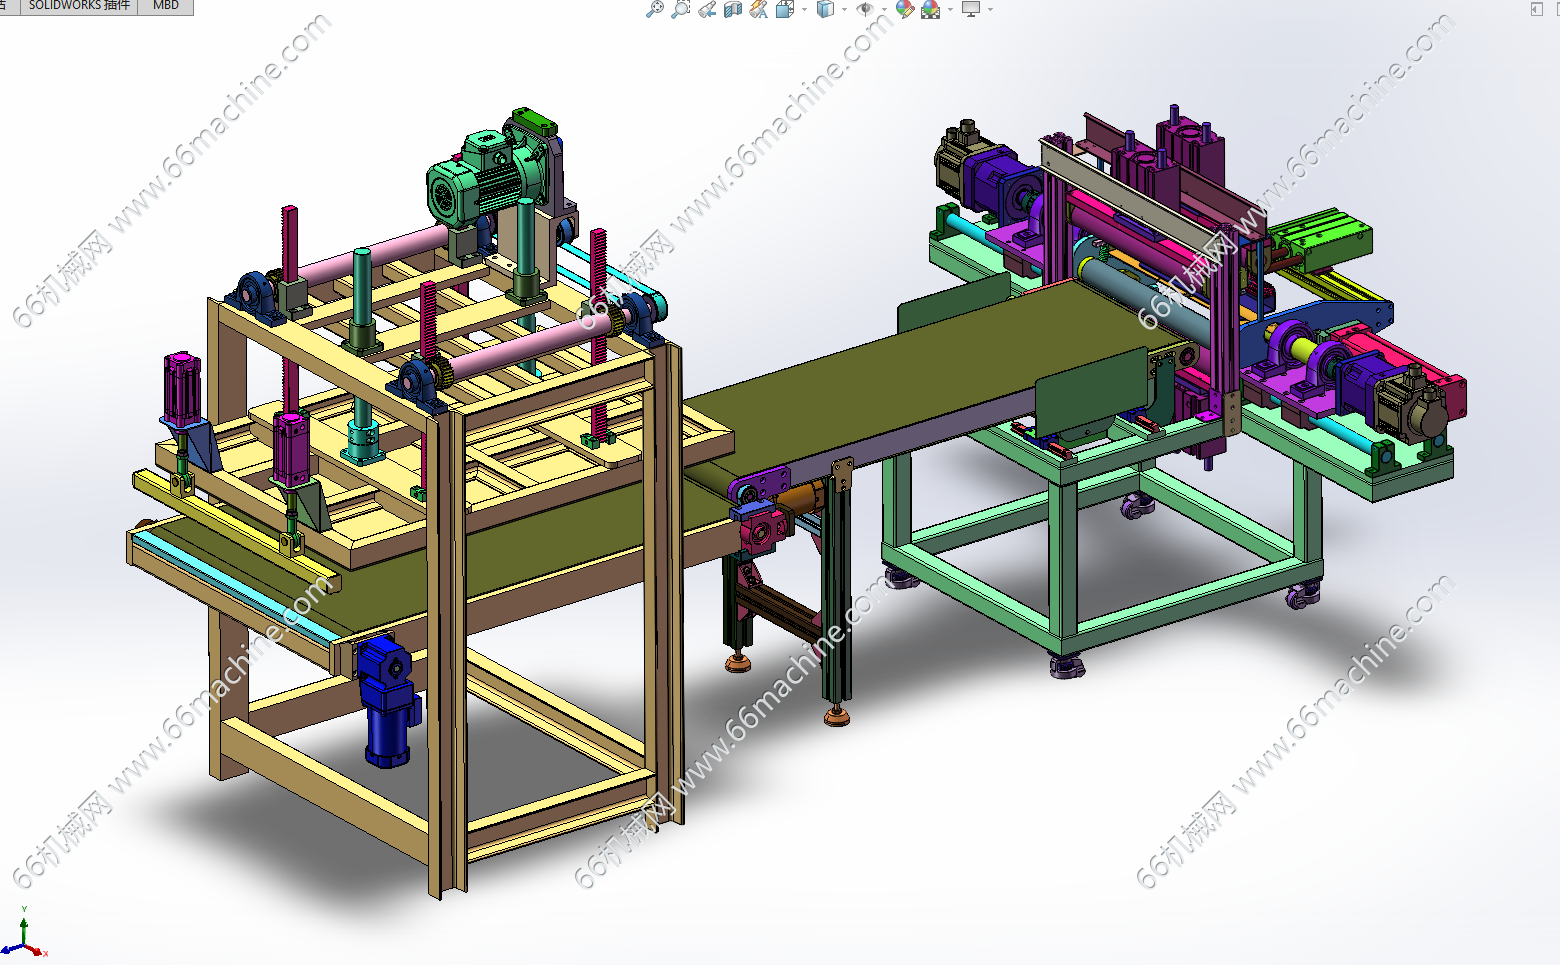Screen dimensions: 1560x965
Task: Toggle the Section View tool
Action: tap(733, 9)
